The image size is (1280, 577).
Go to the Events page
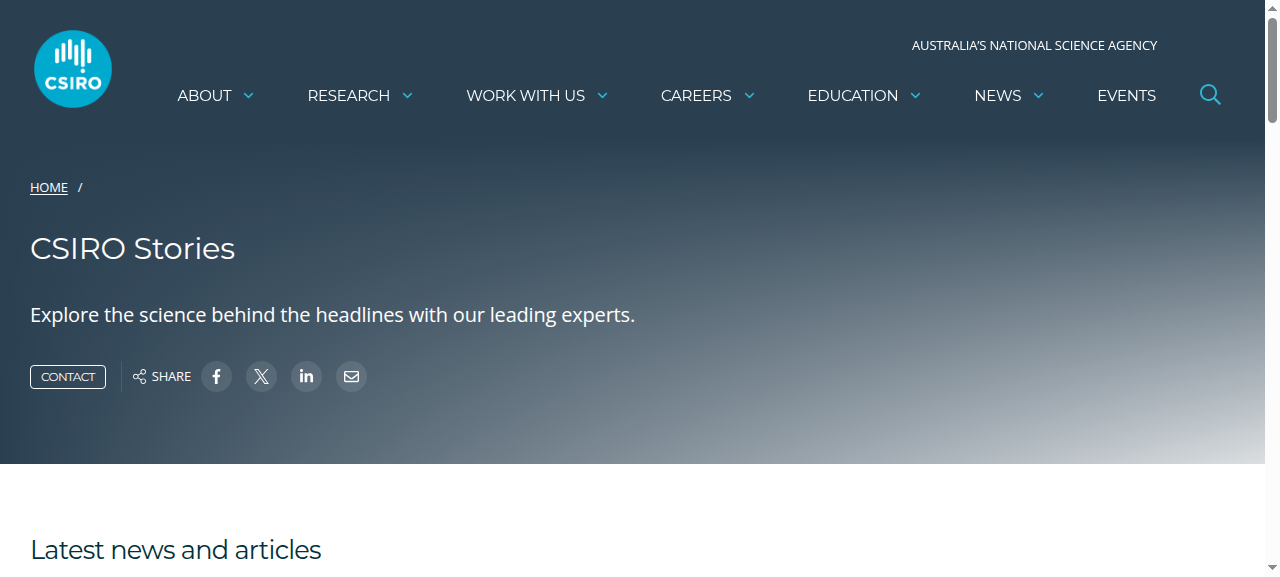tap(1126, 96)
